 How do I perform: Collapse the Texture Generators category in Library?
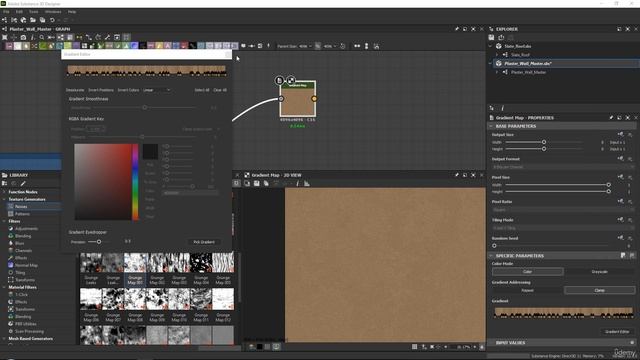tap(4, 199)
